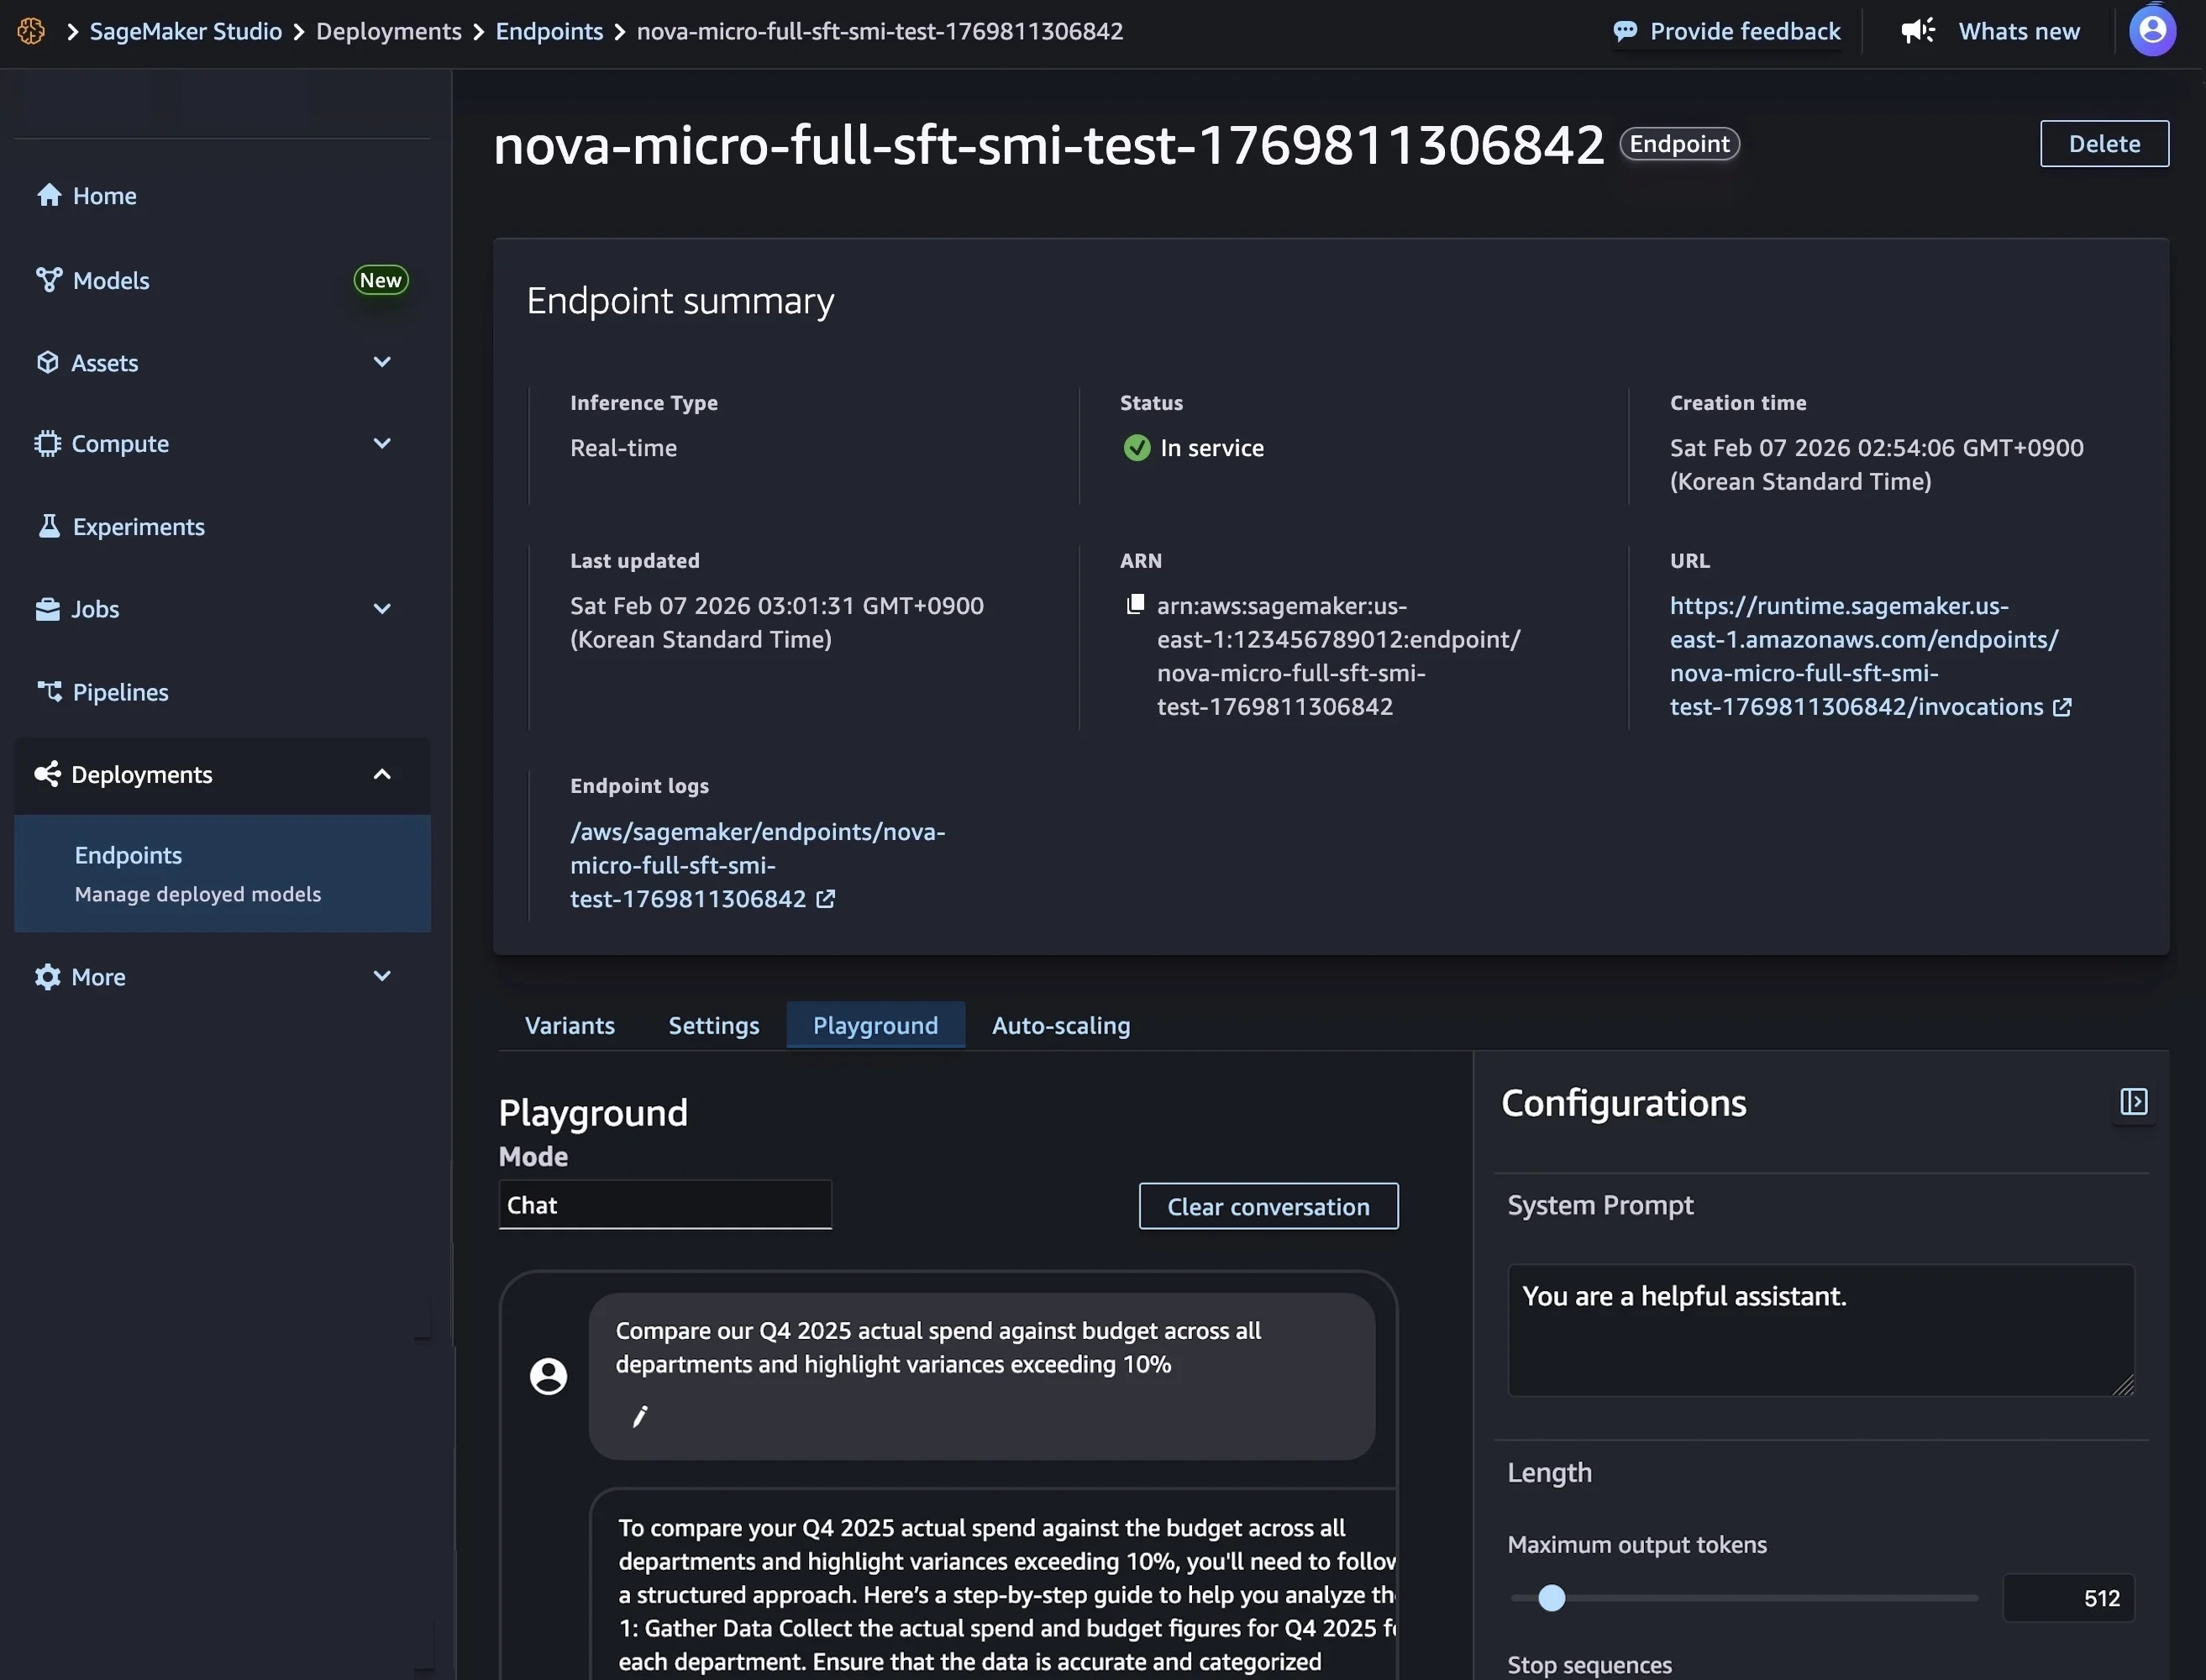Image resolution: width=2206 pixels, height=1680 pixels.
Task: Open Models page in sidebar
Action: (111, 281)
